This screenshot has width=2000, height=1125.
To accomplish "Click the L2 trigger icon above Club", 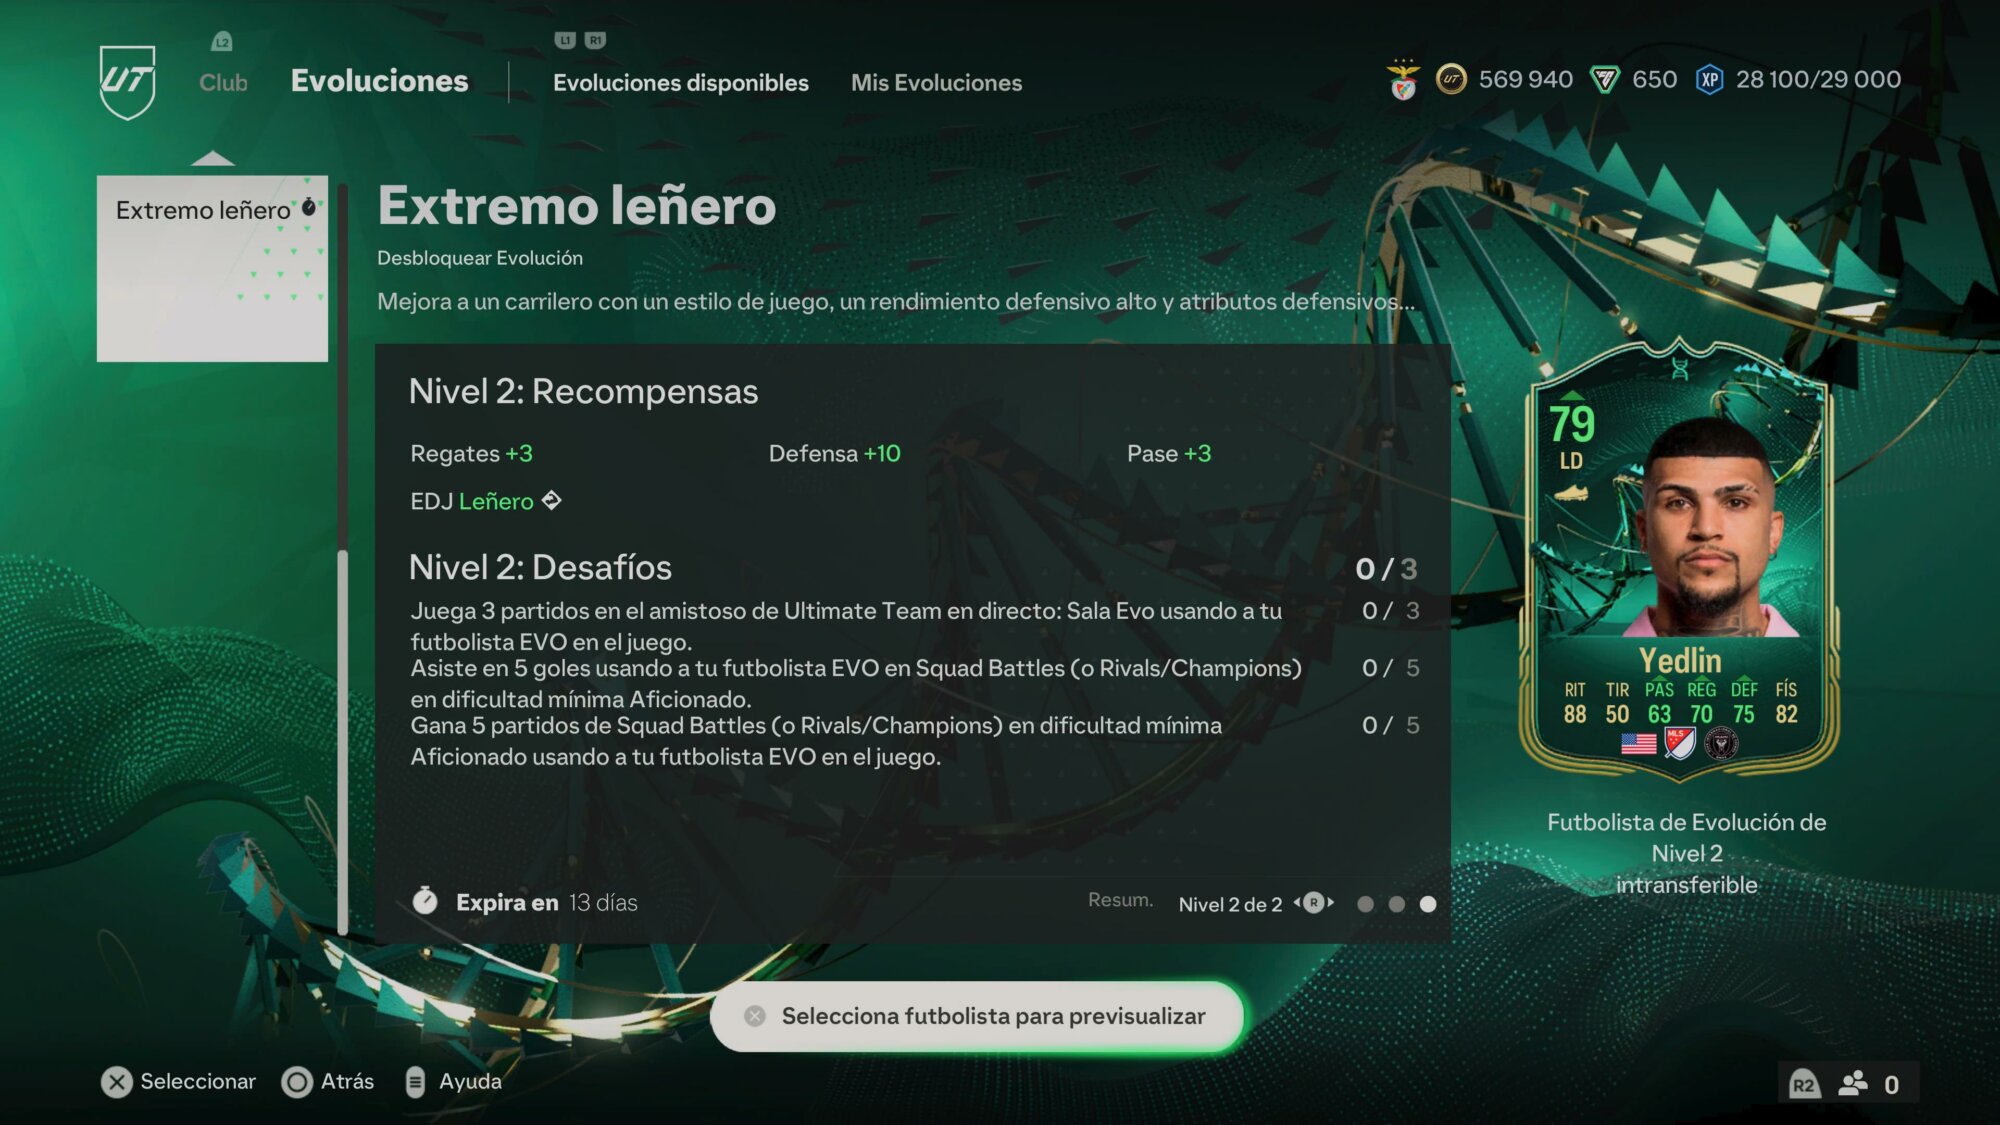I will pos(222,42).
